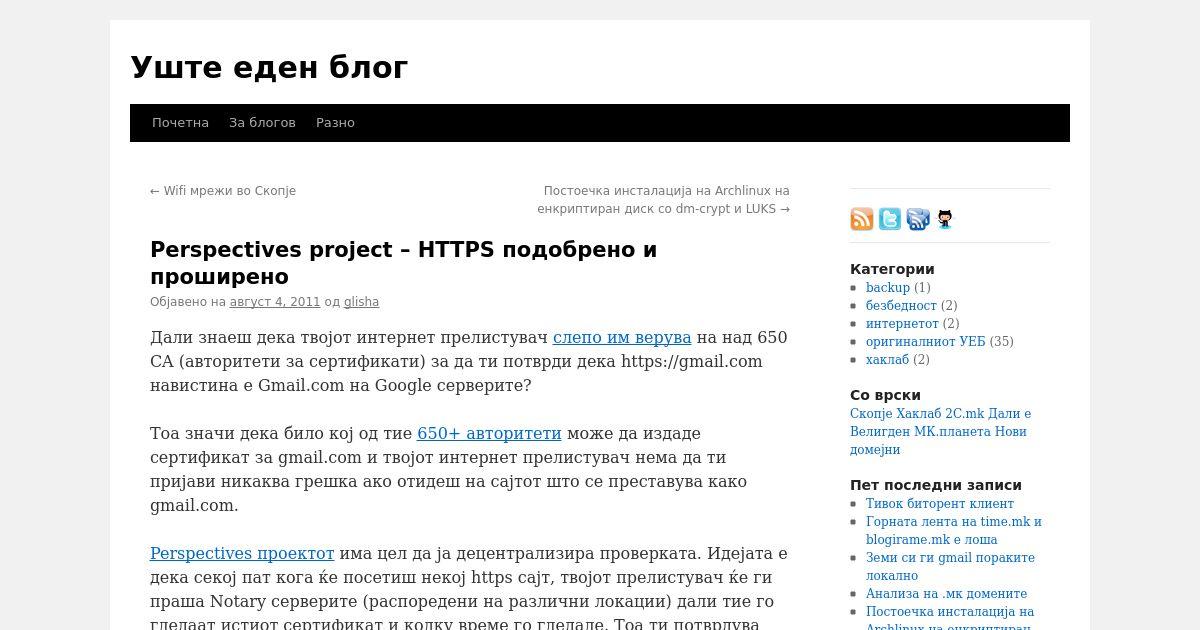Open the backup category
Image resolution: width=1200 pixels, height=630 pixels.
[888, 288]
